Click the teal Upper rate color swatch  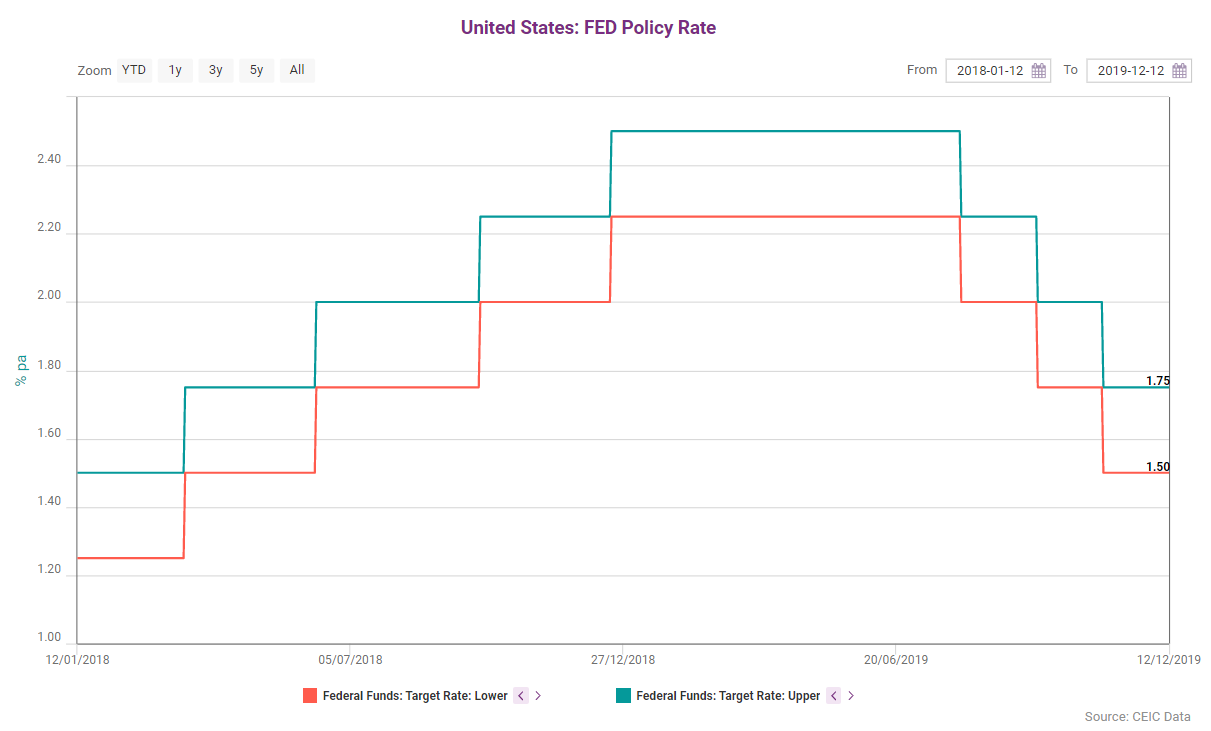click(623, 696)
